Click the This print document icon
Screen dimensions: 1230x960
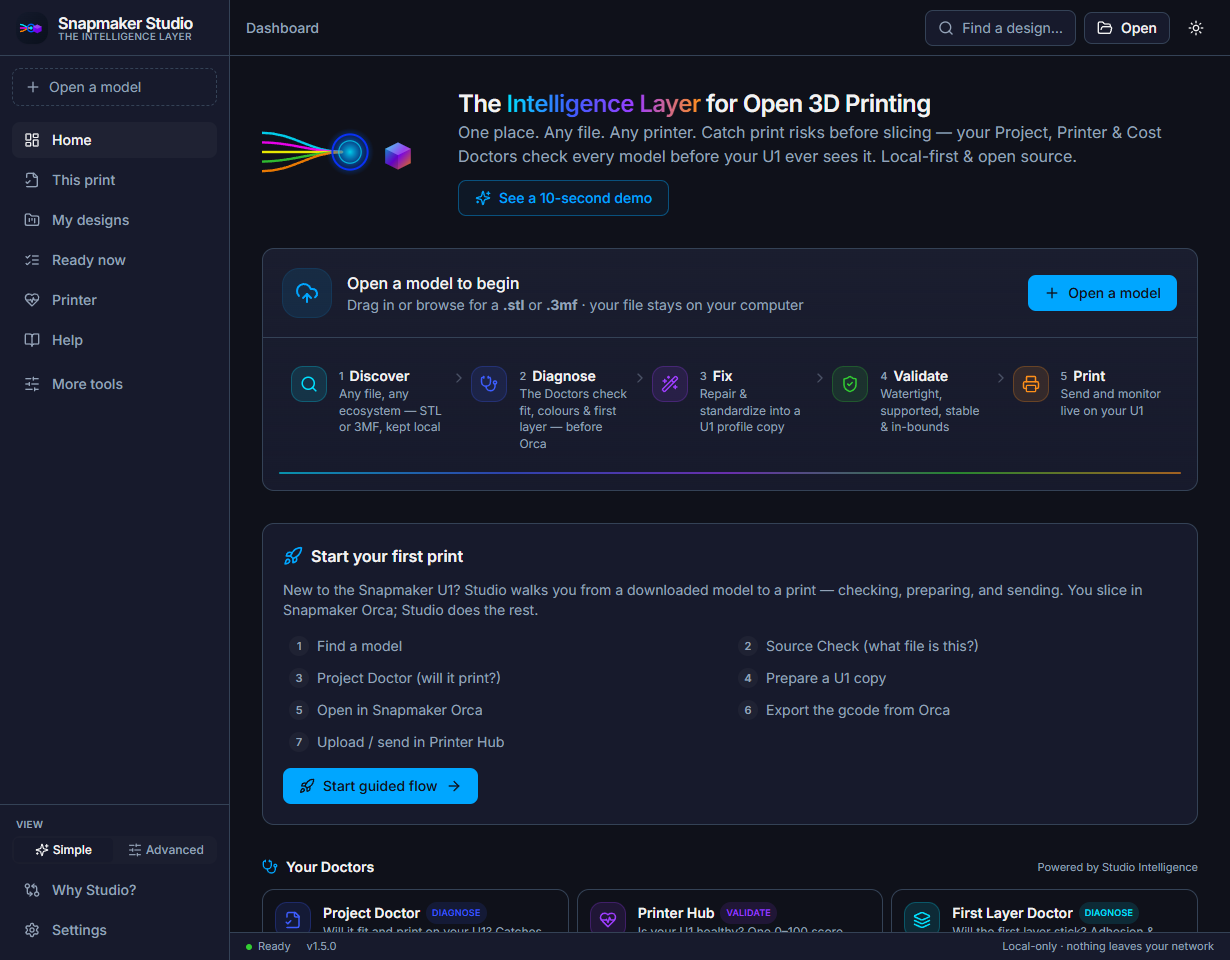coord(32,180)
